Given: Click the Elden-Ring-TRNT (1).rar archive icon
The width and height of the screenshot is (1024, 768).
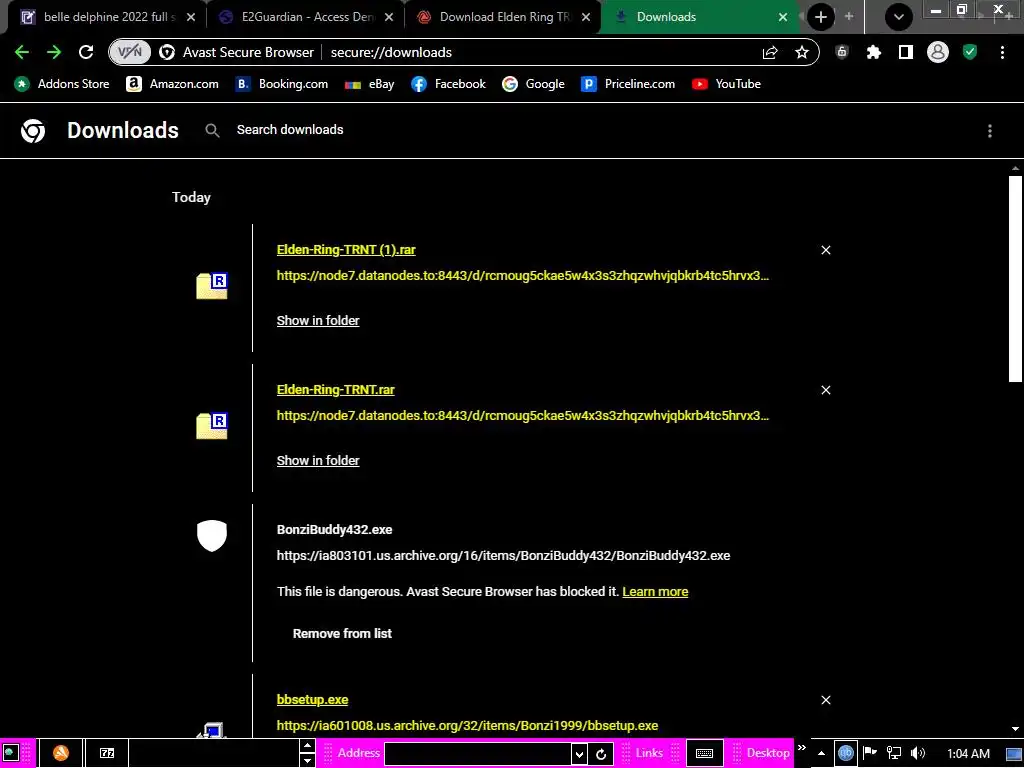Looking at the screenshot, I should (212, 286).
